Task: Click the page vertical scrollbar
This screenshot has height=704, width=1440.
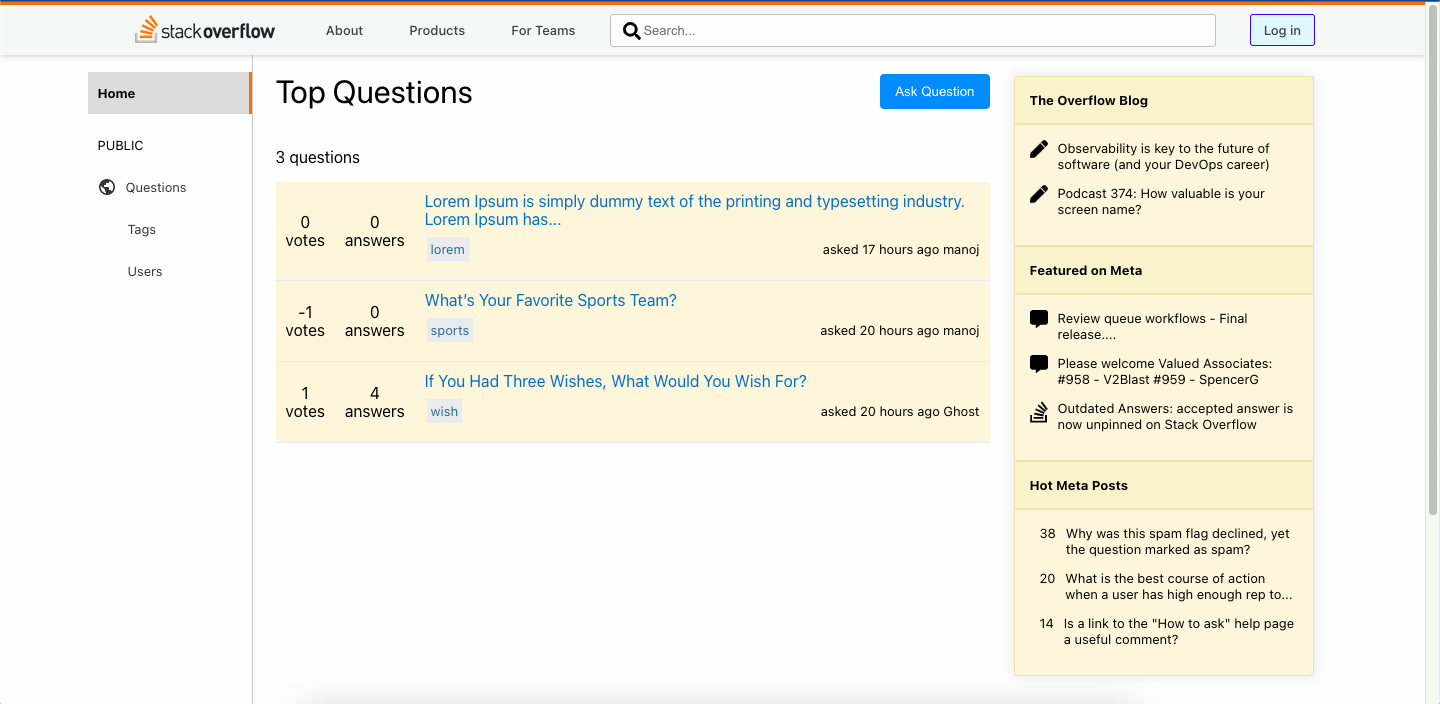Action: pyautogui.click(x=1432, y=260)
